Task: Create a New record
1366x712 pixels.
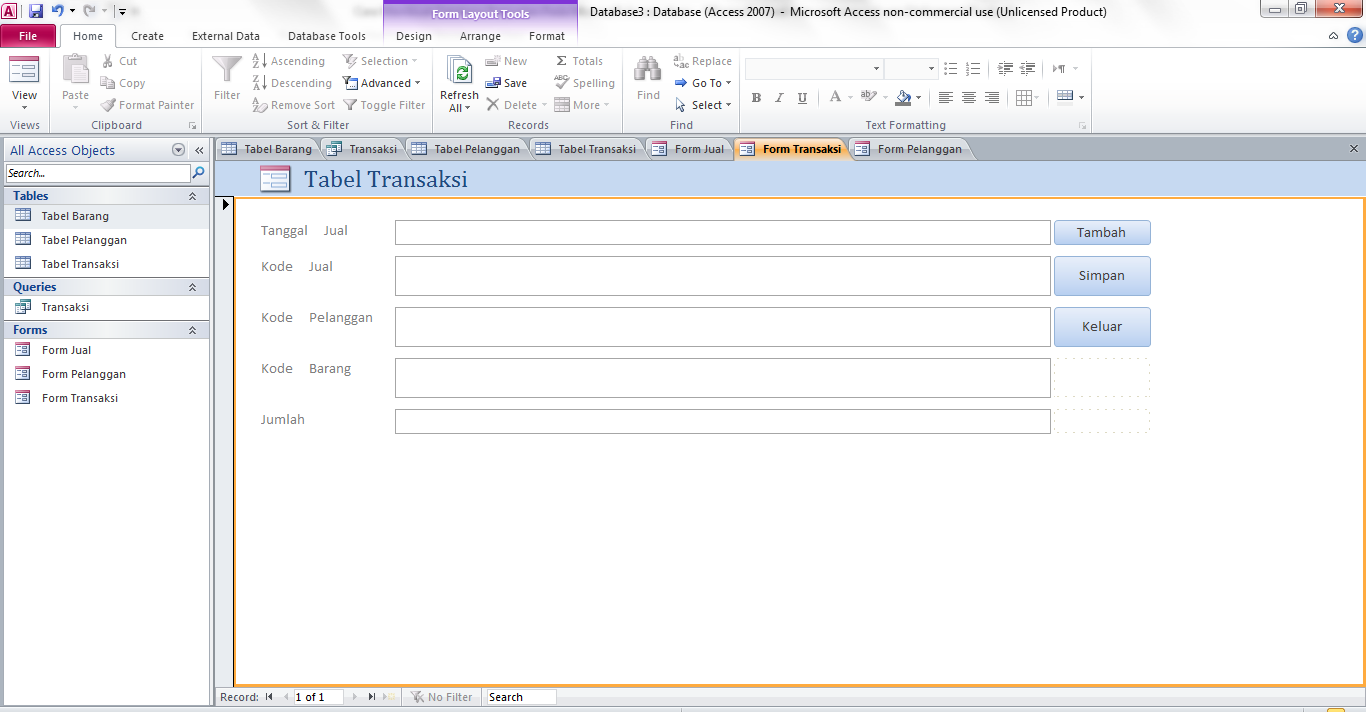Action: pos(506,61)
